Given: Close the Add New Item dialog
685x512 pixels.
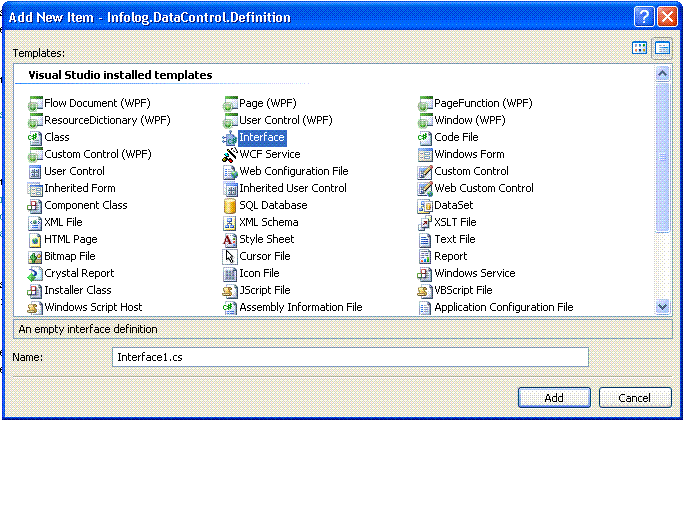Looking at the screenshot, I should 668,17.
